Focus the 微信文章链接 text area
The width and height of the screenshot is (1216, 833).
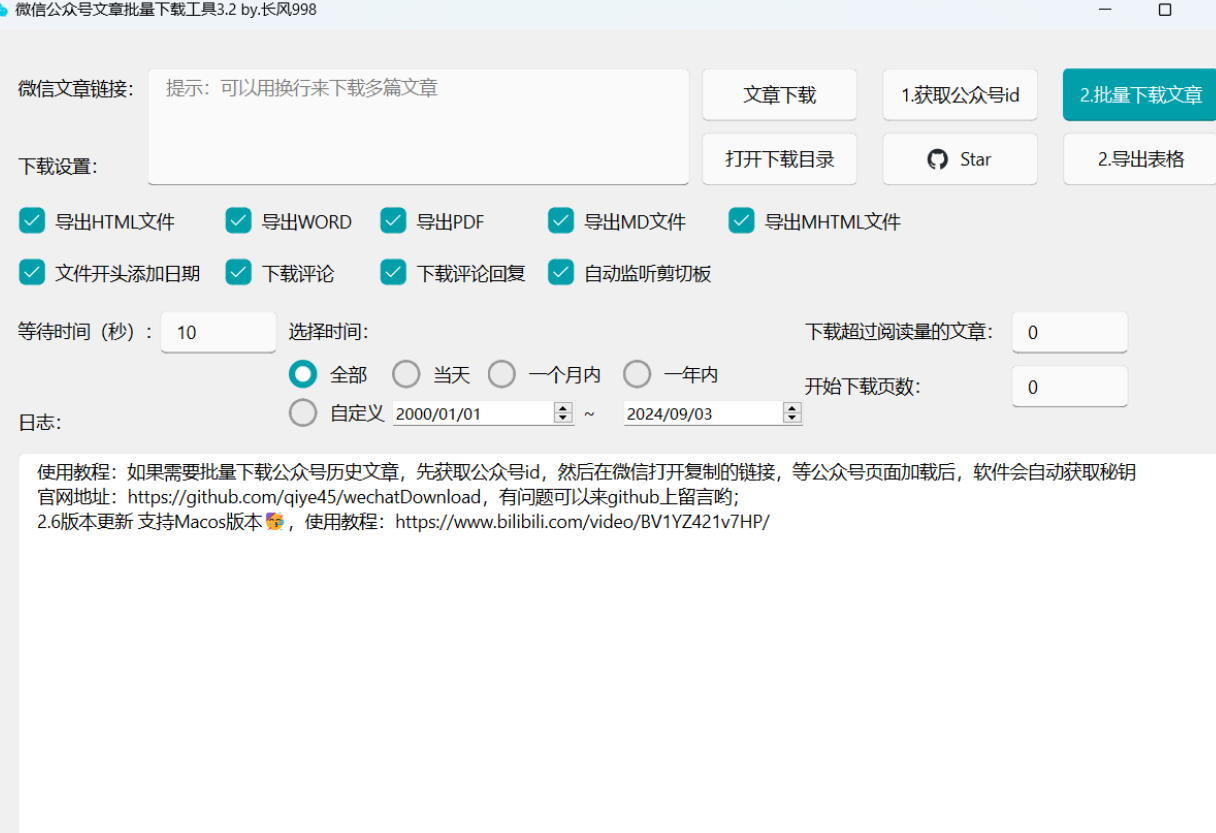pyautogui.click(x=418, y=127)
